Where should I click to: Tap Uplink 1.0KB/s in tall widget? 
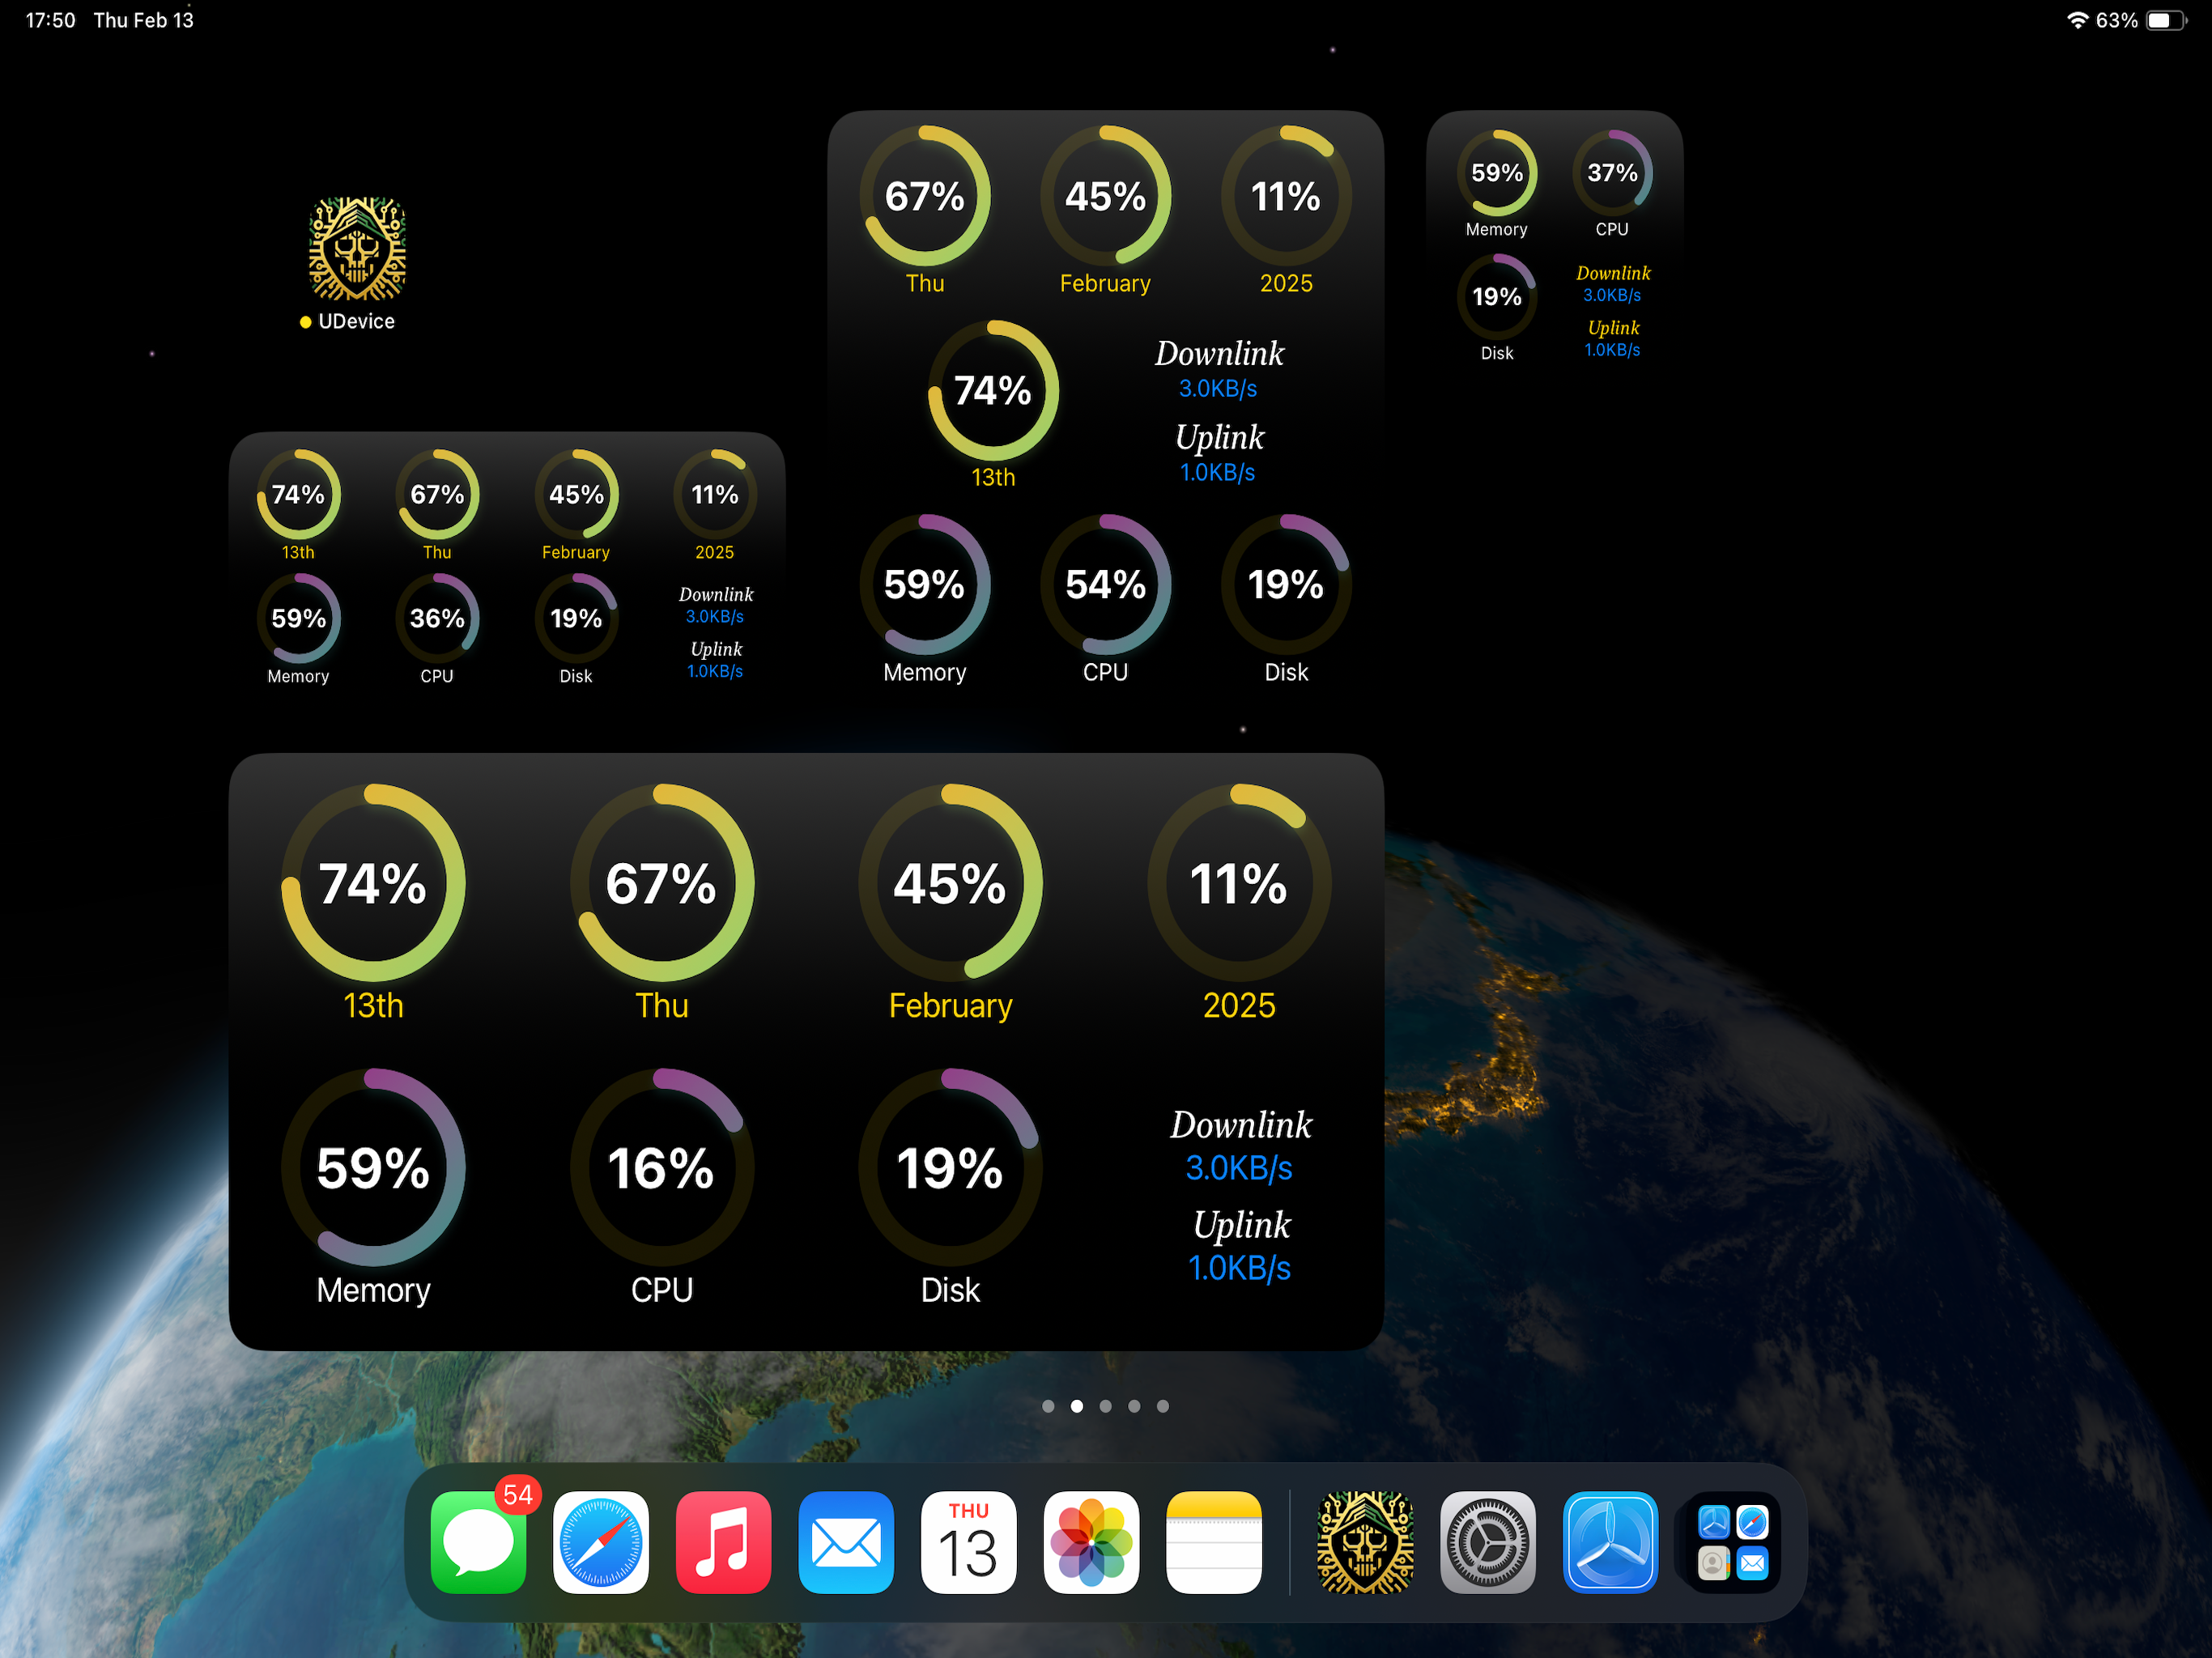(1218, 453)
